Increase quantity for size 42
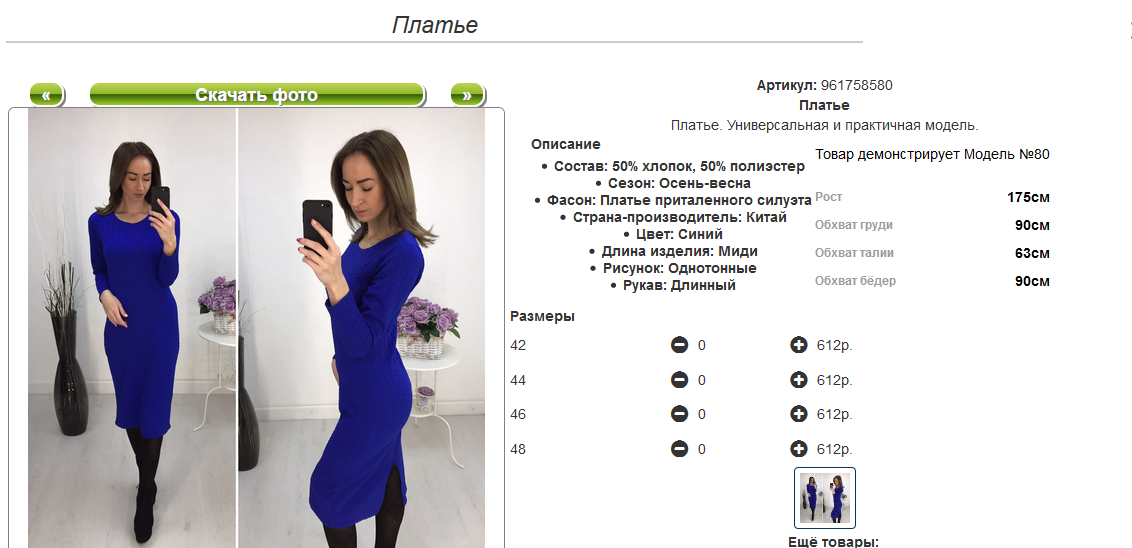Image resolution: width=1132 pixels, height=548 pixels. point(798,345)
